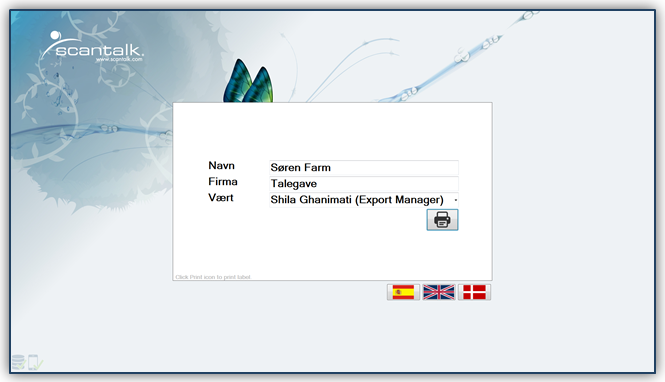Switch language with the Spanish flag

(403, 292)
